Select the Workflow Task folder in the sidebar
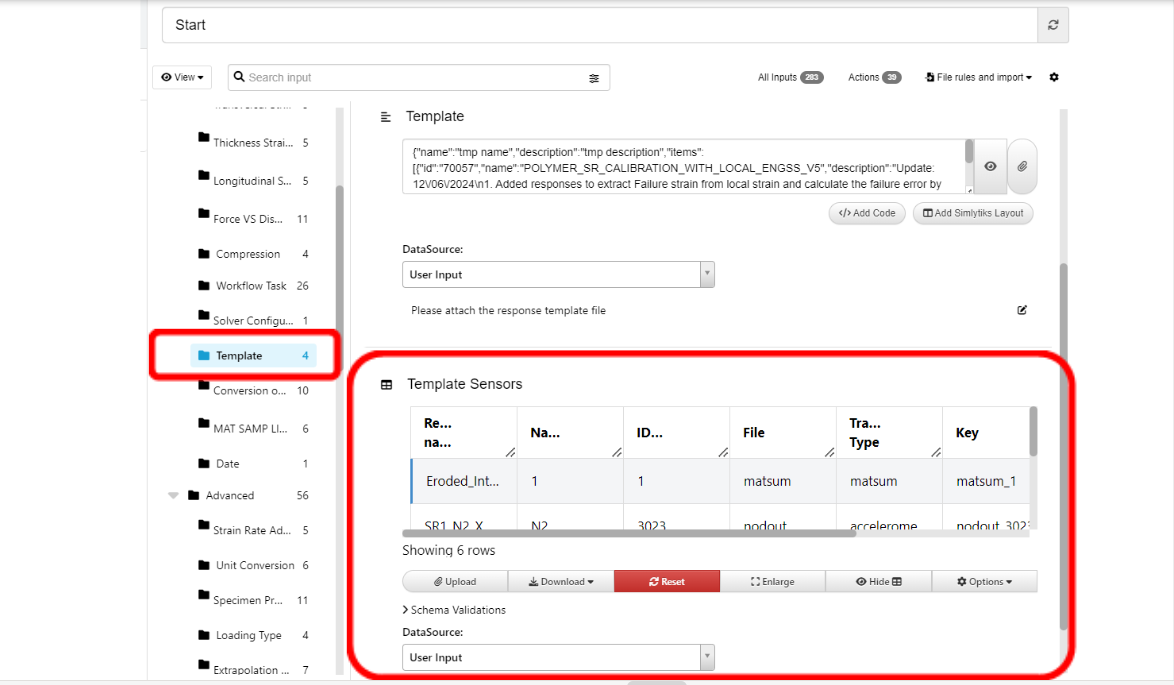This screenshot has width=1174, height=685. click(x=252, y=286)
